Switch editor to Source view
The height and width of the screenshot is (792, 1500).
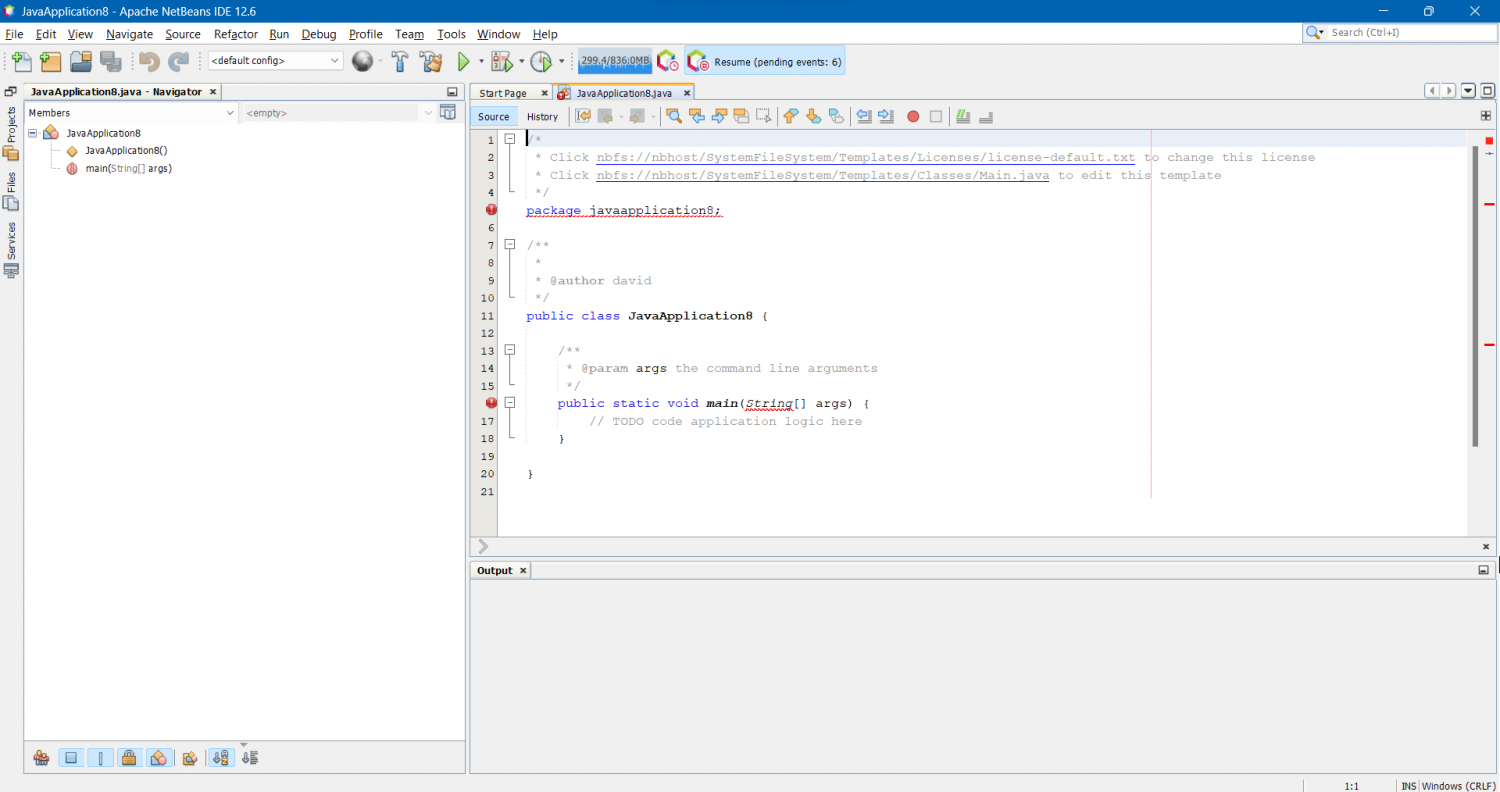coord(494,117)
